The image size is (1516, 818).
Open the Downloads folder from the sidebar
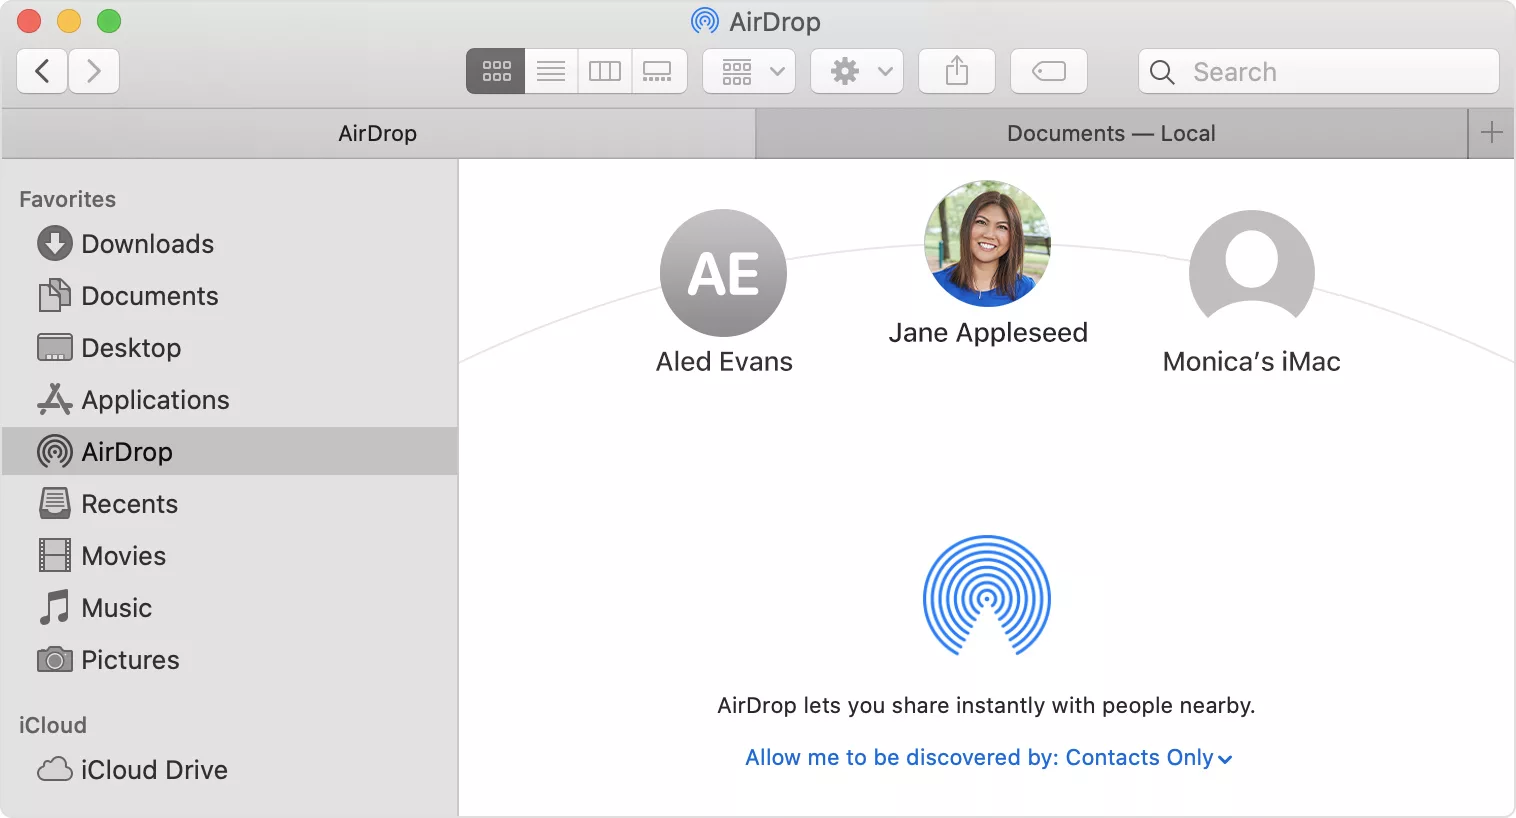click(147, 243)
